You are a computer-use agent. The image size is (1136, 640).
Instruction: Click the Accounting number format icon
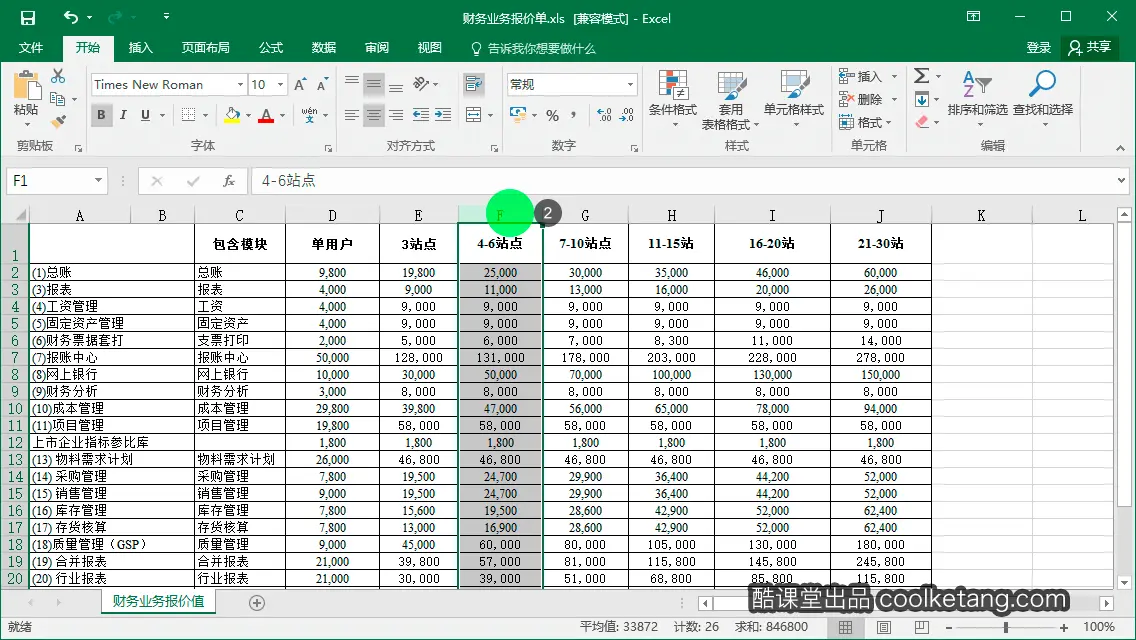(x=518, y=115)
